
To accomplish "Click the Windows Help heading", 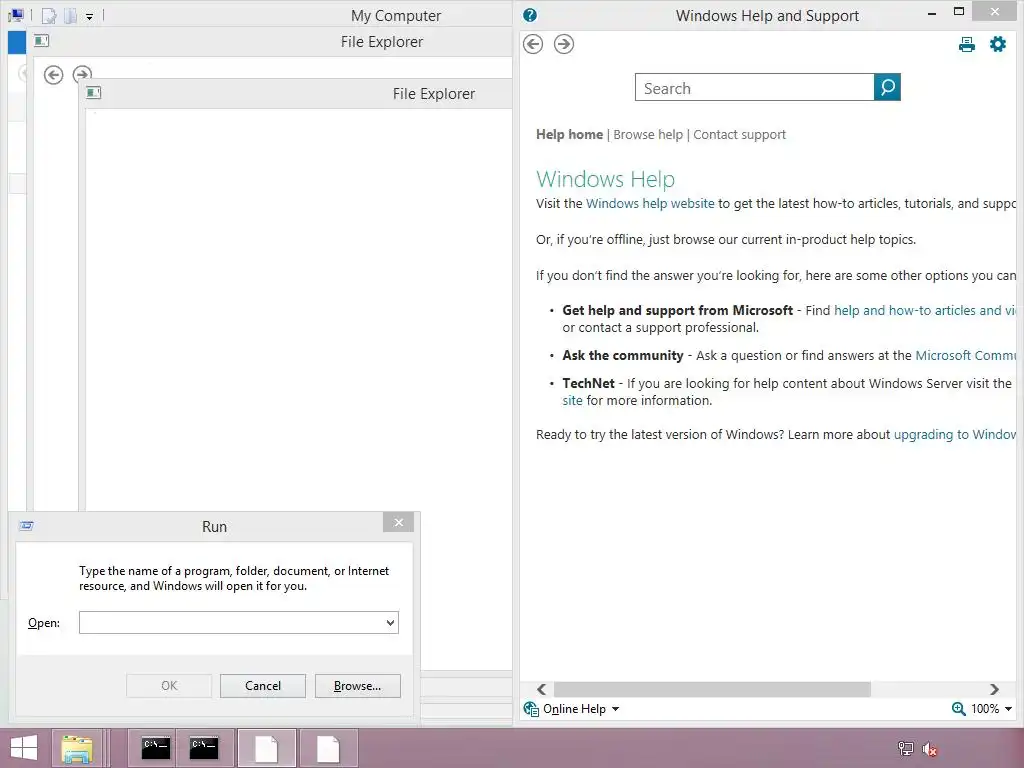I will [605, 178].
